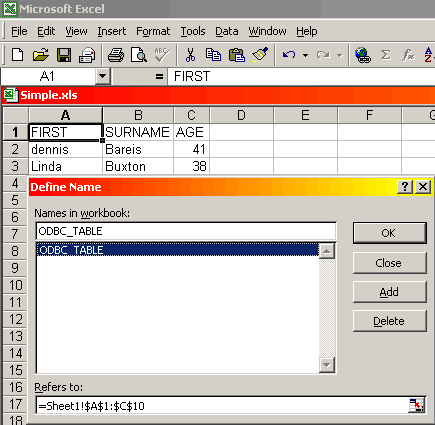Run Spelling check (ABC icon)

(x=162, y=55)
